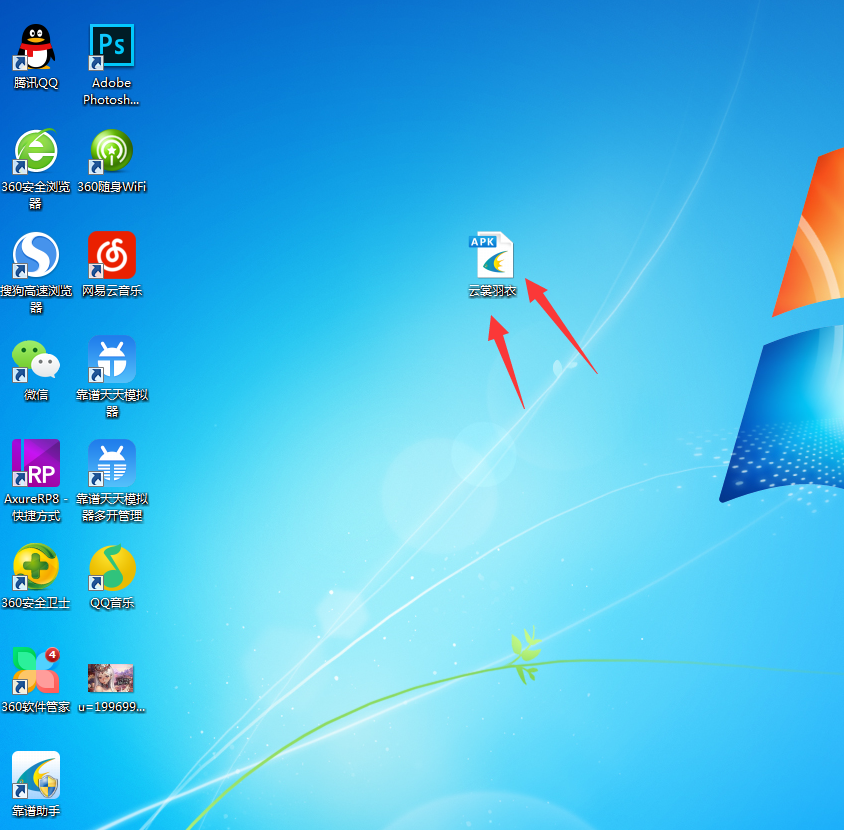The height and width of the screenshot is (830, 844).
Task: Select the Adobe Photoshop shortcut icon
Action: 111,47
